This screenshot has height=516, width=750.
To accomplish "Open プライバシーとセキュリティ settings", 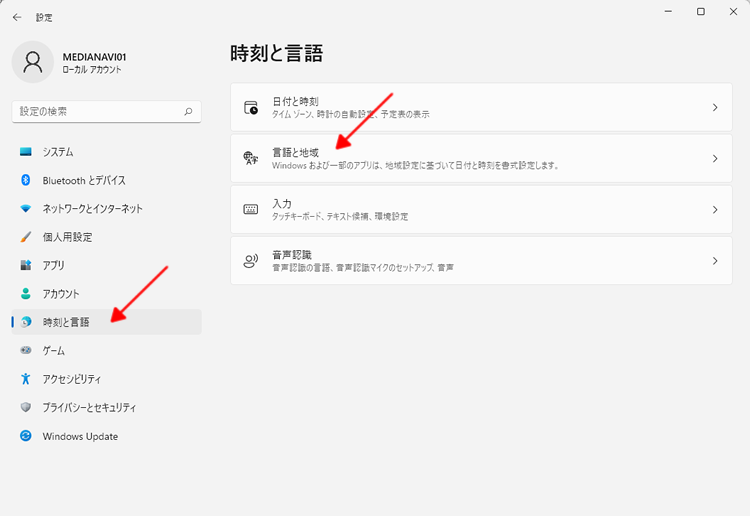I will pyautogui.click(x=89, y=408).
